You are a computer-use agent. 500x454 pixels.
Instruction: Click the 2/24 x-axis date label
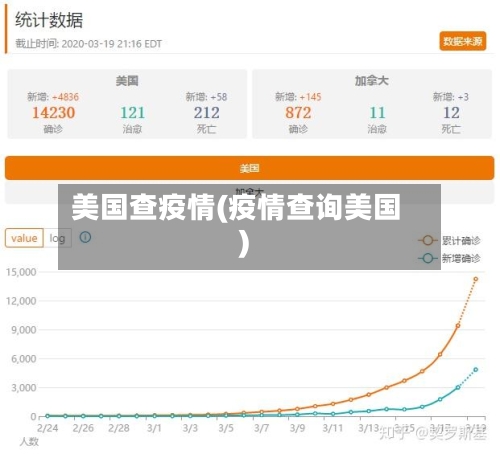coord(47,428)
